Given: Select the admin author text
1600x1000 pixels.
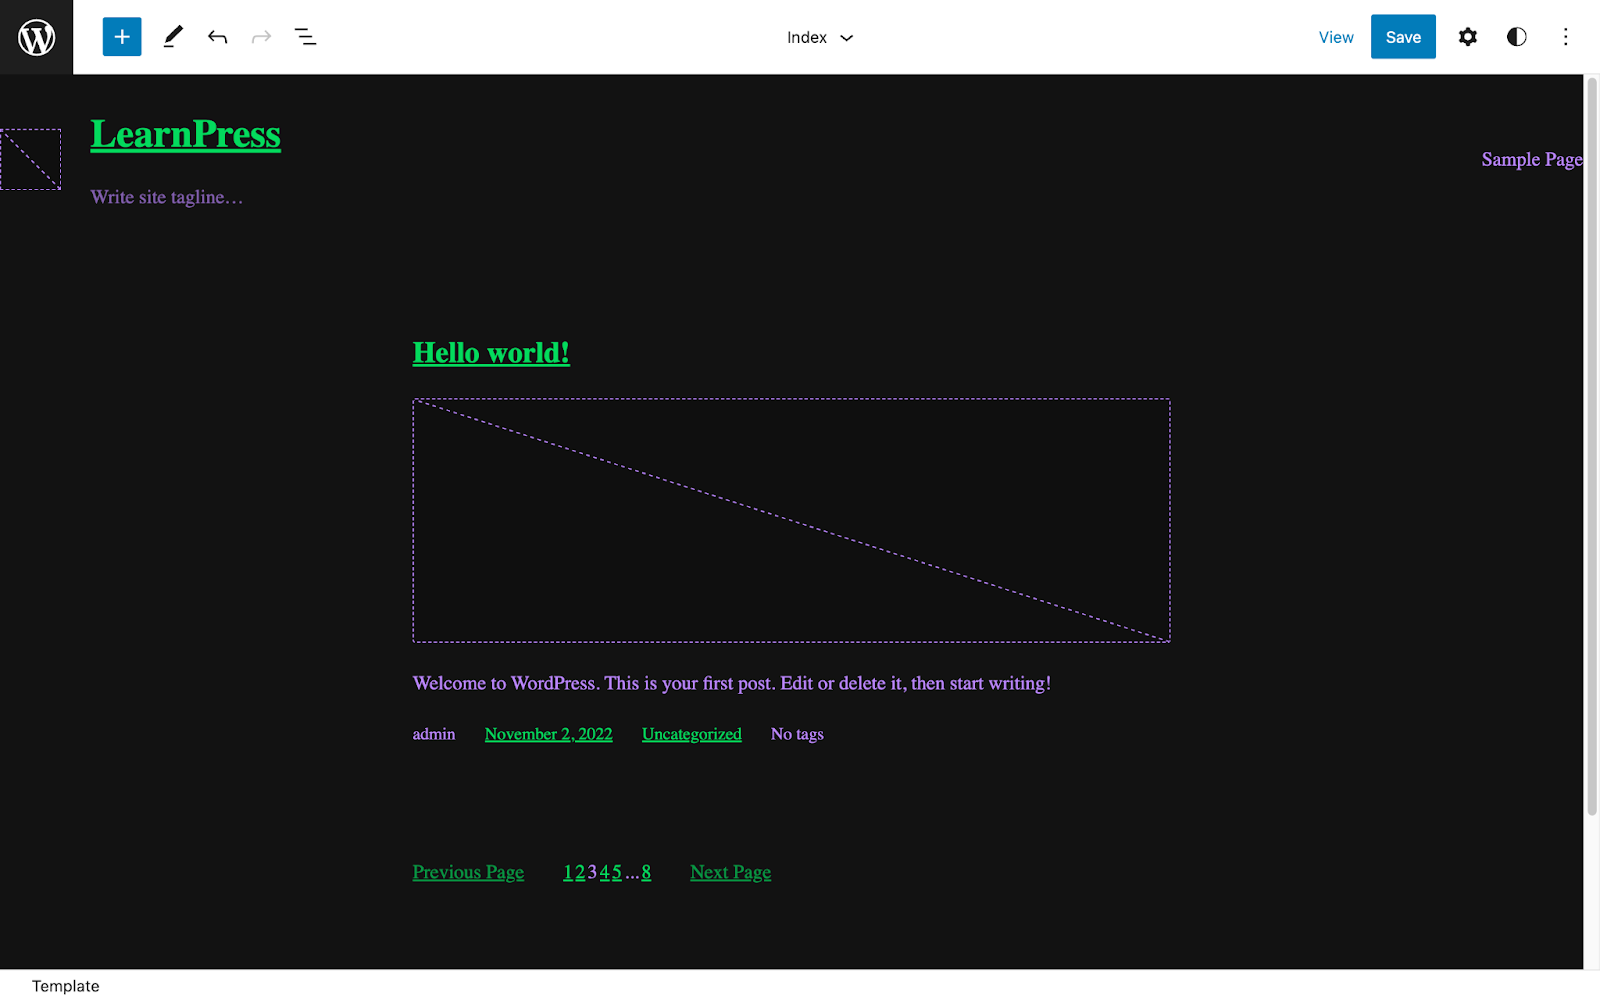Looking at the screenshot, I should pos(434,734).
